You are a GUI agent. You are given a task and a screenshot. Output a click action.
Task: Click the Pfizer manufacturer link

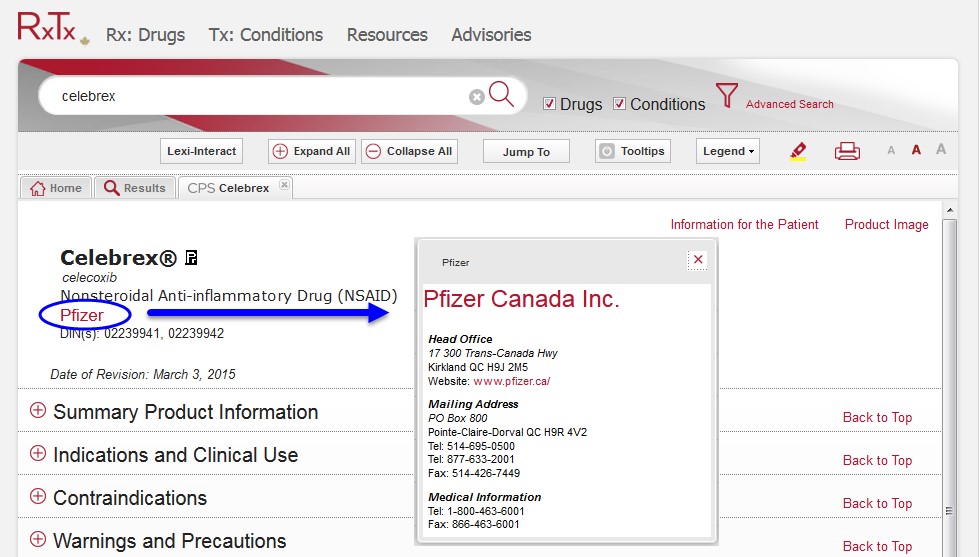pyautogui.click(x=82, y=315)
